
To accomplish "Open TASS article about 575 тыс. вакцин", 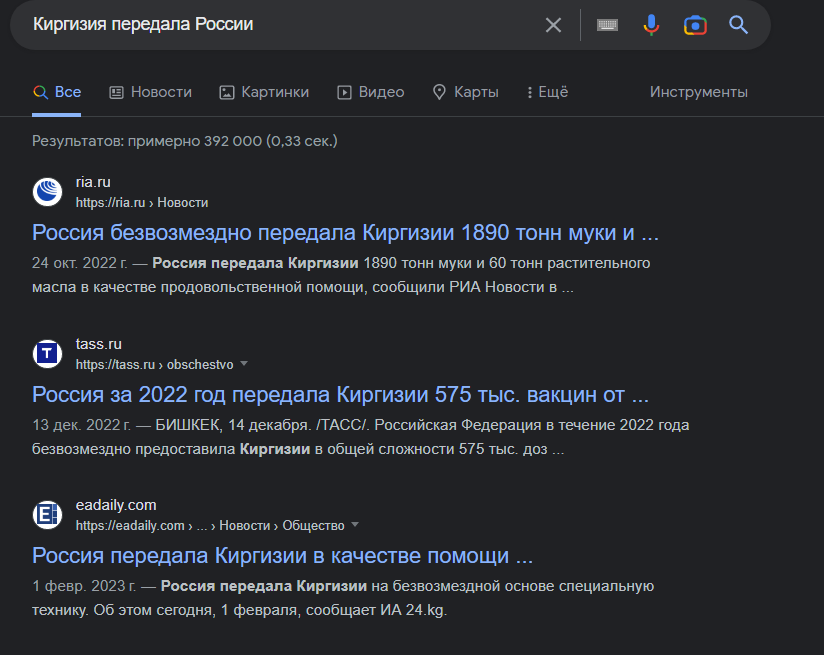I will point(340,394).
